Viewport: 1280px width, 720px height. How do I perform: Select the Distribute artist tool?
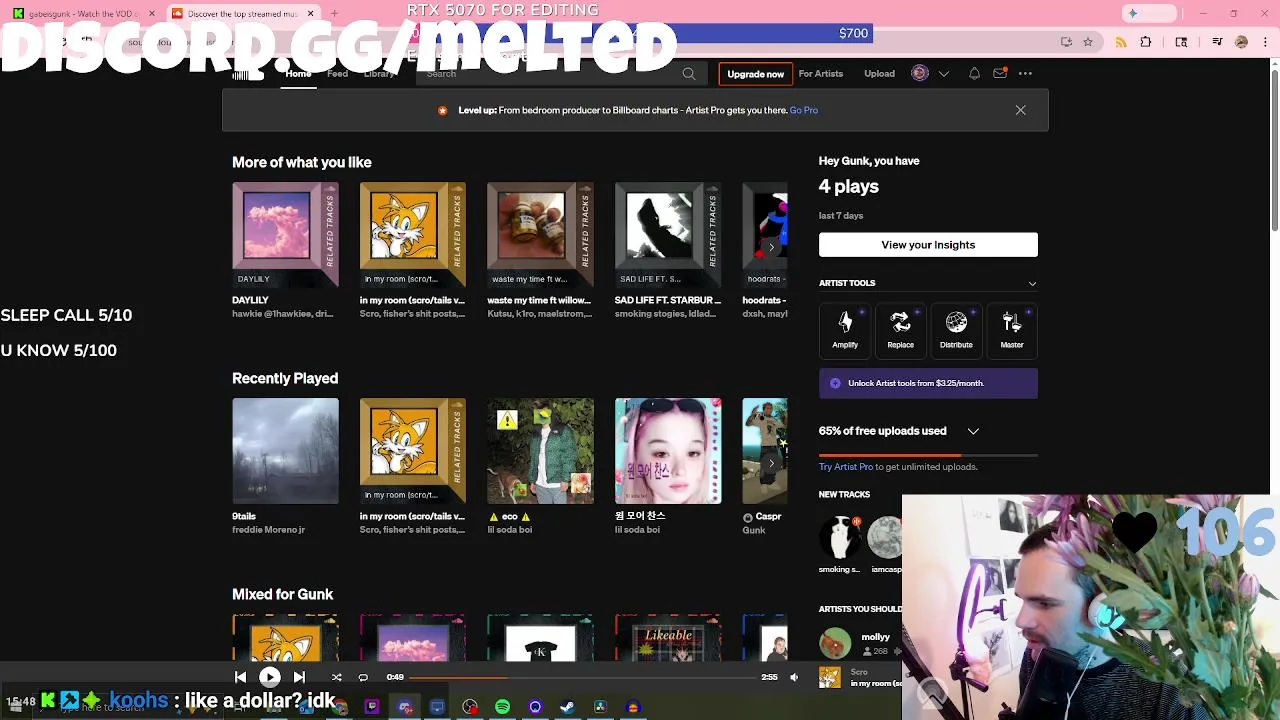tap(956, 329)
